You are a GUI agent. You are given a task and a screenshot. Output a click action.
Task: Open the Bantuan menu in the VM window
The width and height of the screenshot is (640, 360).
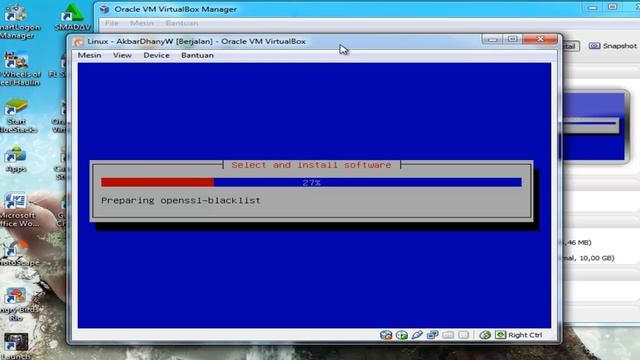[x=197, y=55]
